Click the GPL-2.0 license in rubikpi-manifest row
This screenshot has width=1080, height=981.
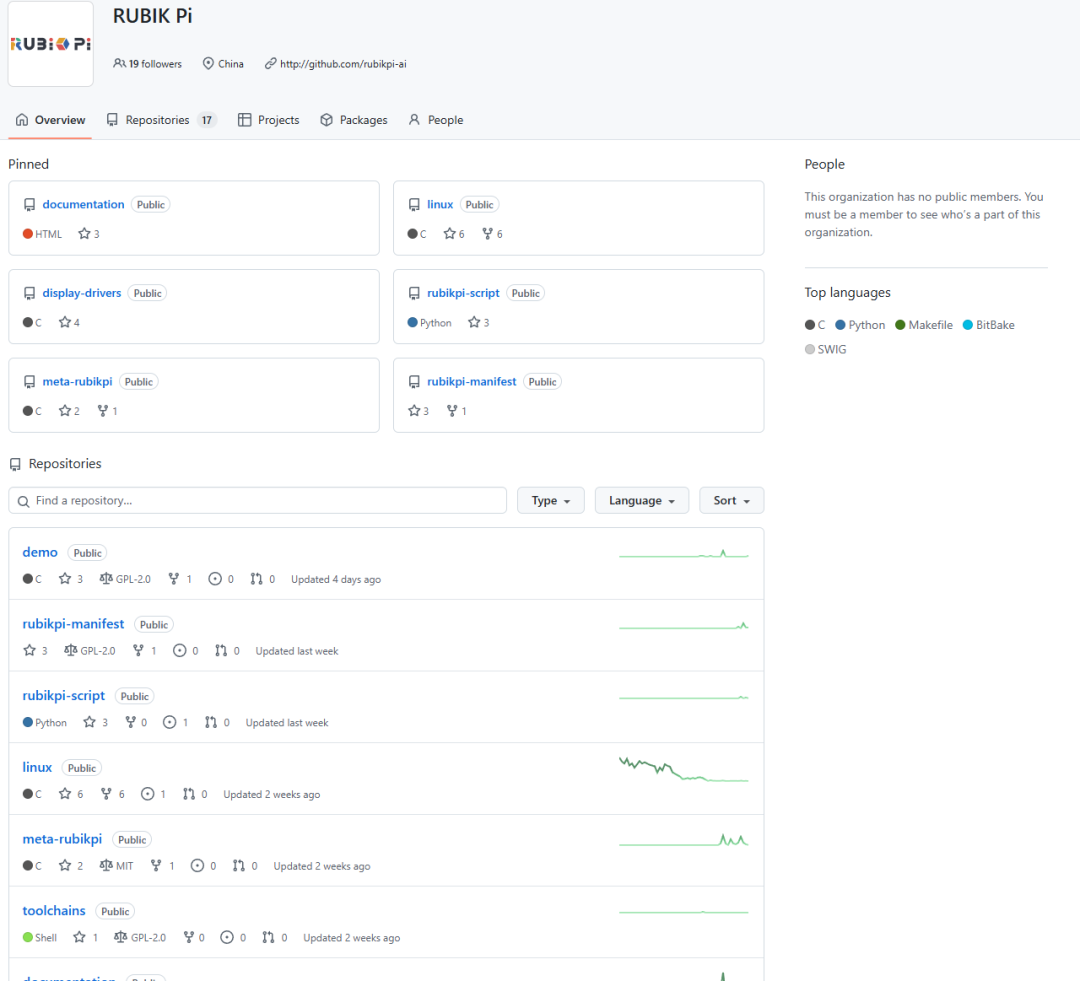(90, 650)
